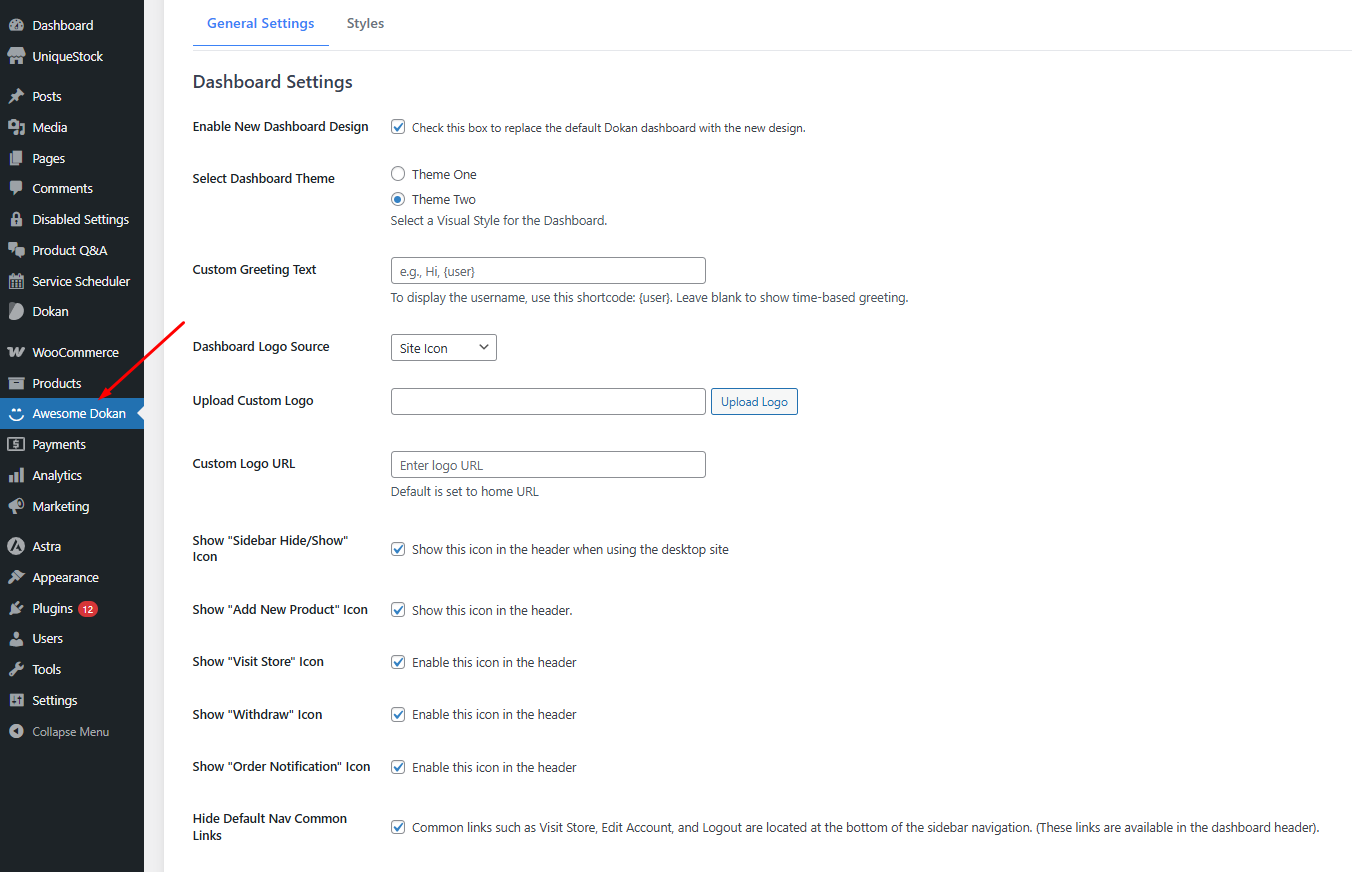Viewport: 1352px width, 872px height.
Task: Disable the "Withdraw" icon checkbox
Action: tap(398, 715)
